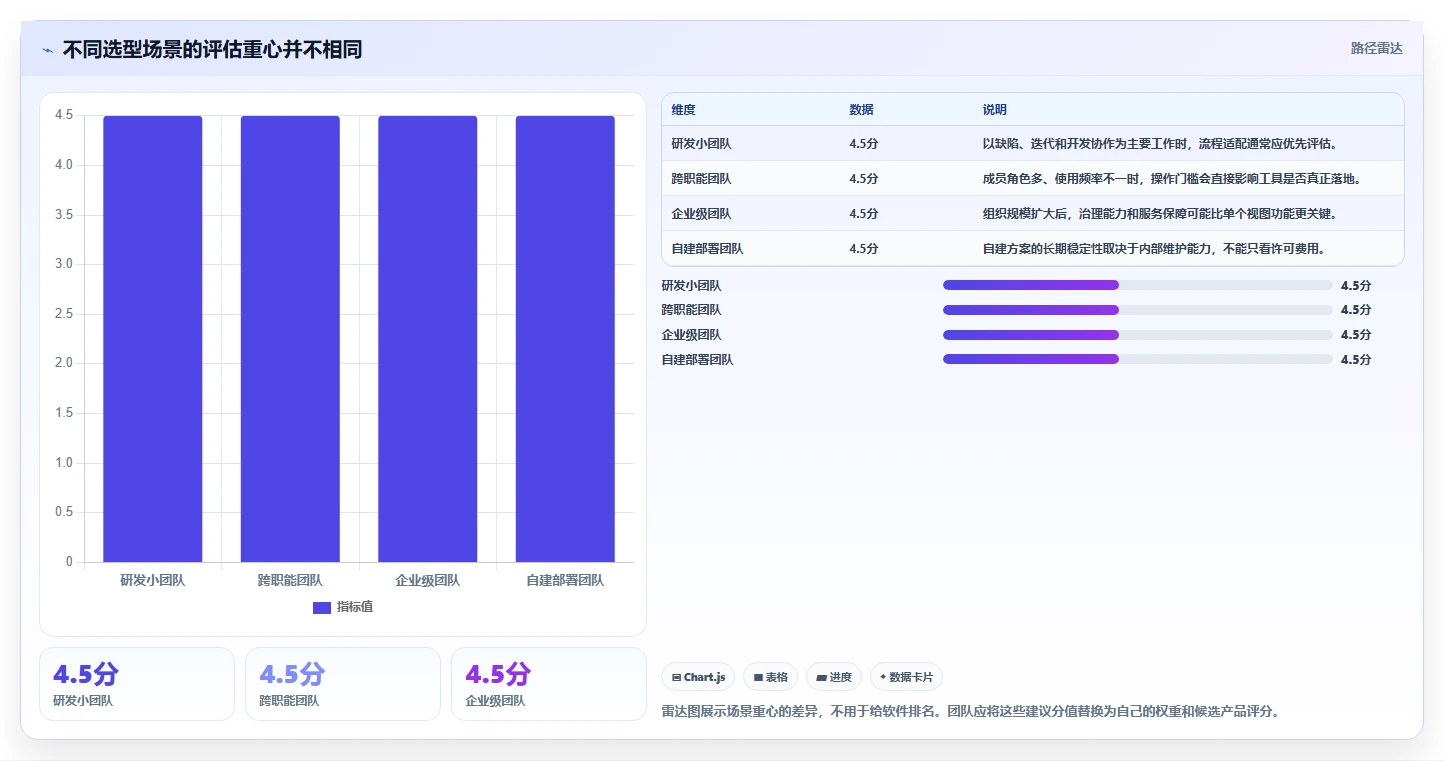1444x761 pixels.
Task: Click the chart title 不同选型场景的评估重心并不相同
Action: (x=212, y=50)
